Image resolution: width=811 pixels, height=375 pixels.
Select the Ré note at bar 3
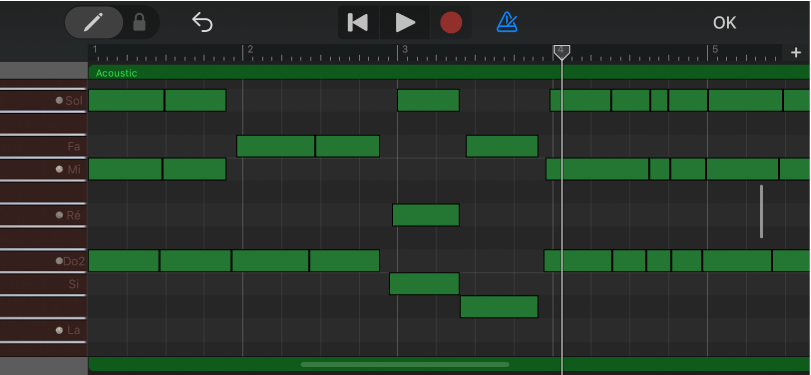click(426, 215)
